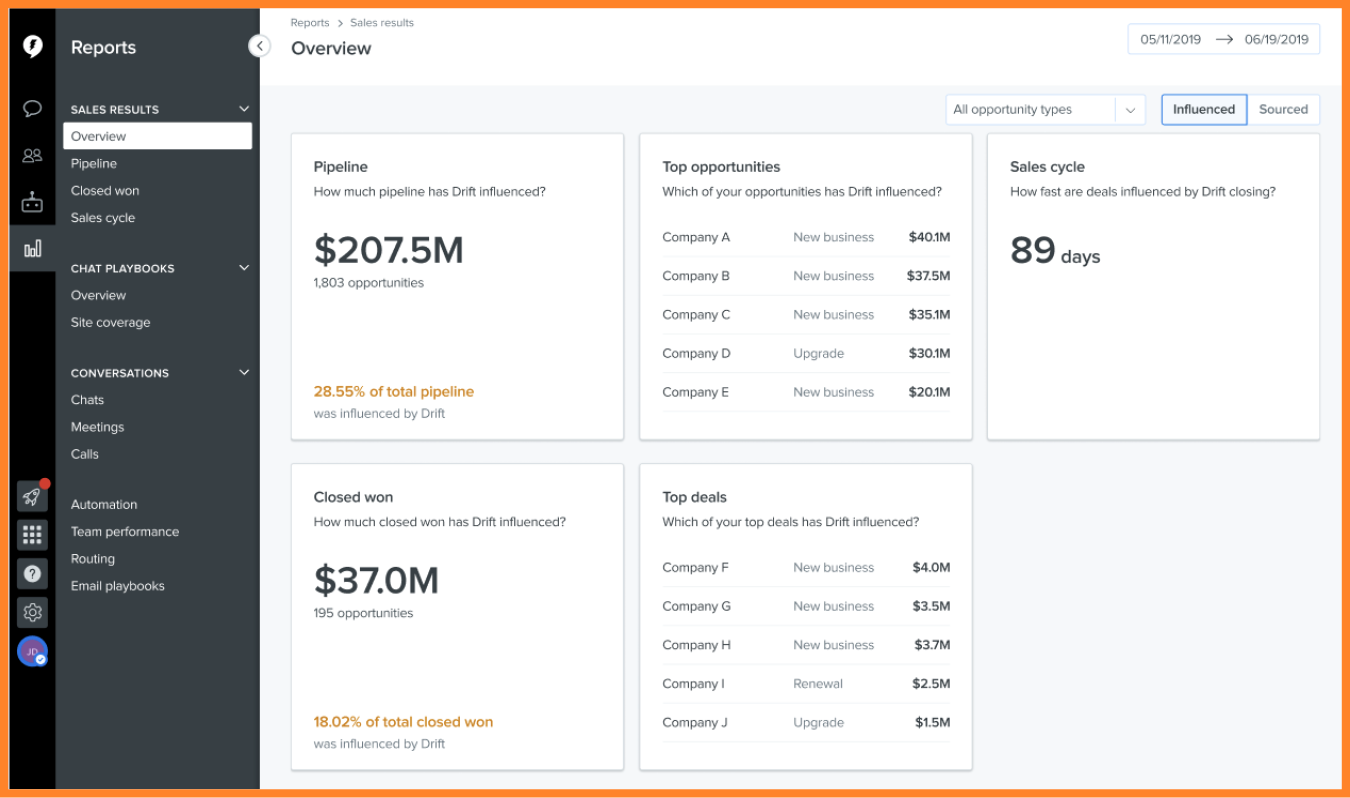1350x798 pixels.
Task: Select Company C opportunity row
Action: (x=806, y=315)
